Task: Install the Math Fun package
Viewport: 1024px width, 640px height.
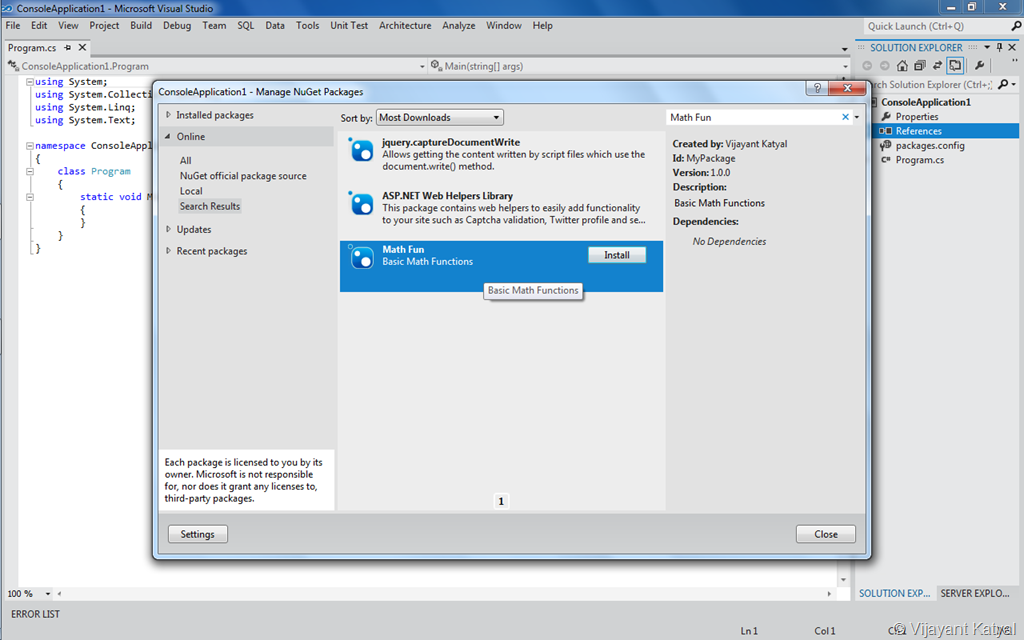Action: (x=616, y=255)
